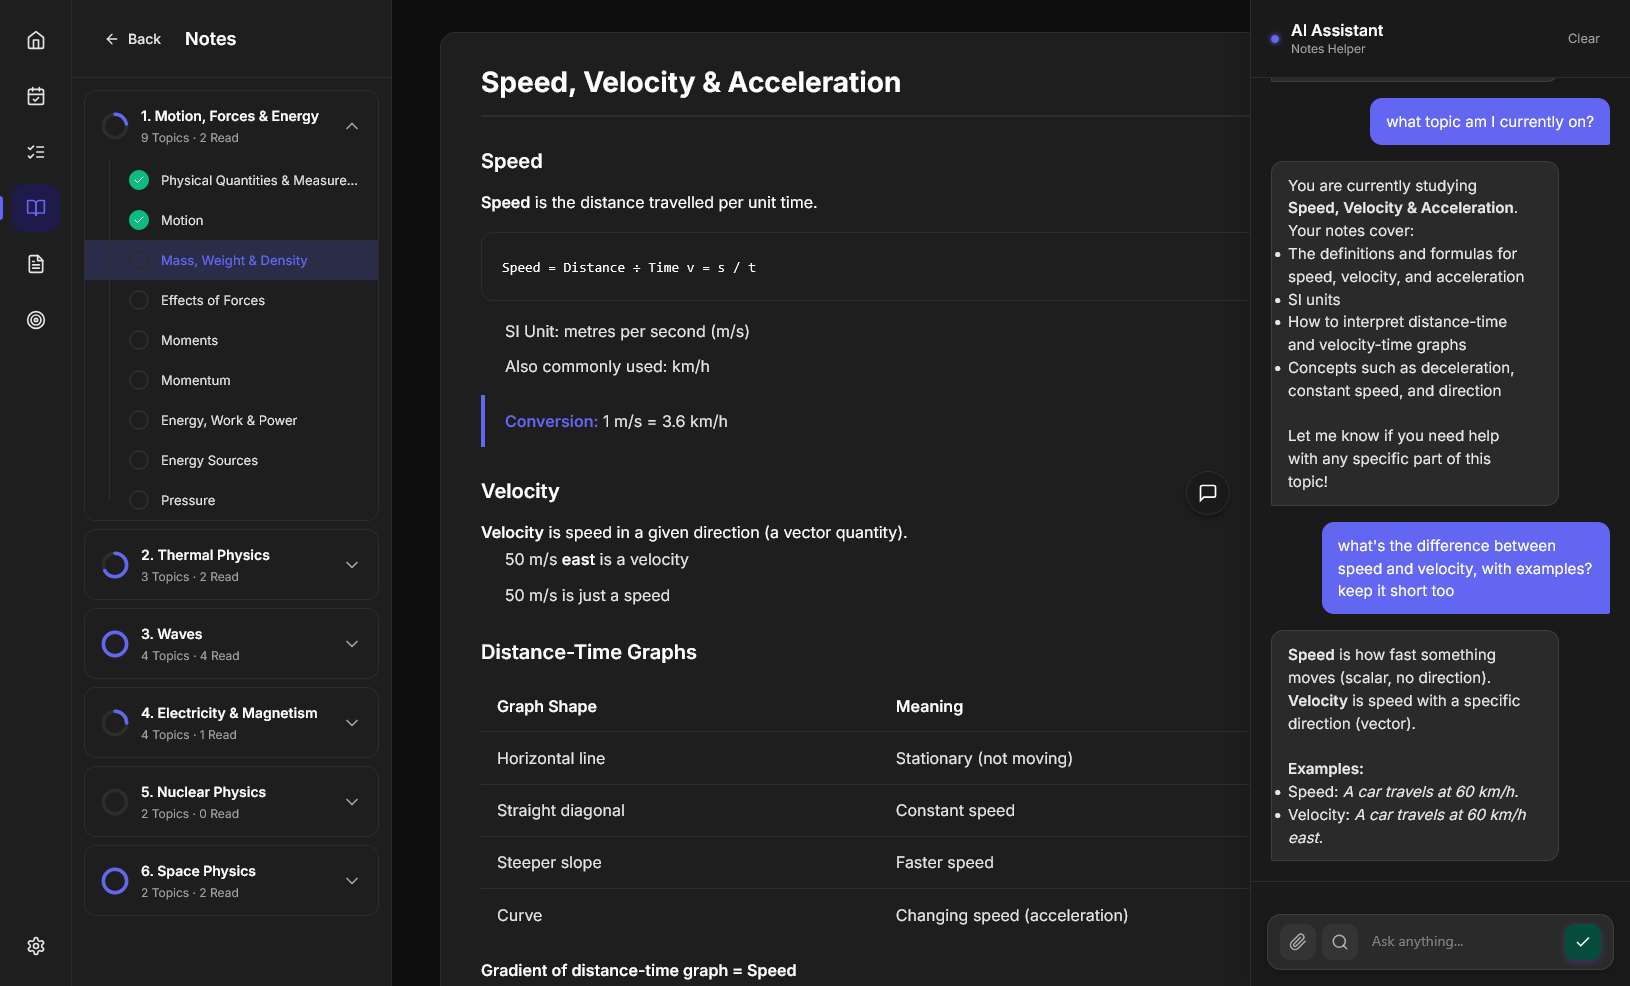1630x986 pixels.
Task: Uncheck the green checkmark on Motion
Action: click(139, 220)
